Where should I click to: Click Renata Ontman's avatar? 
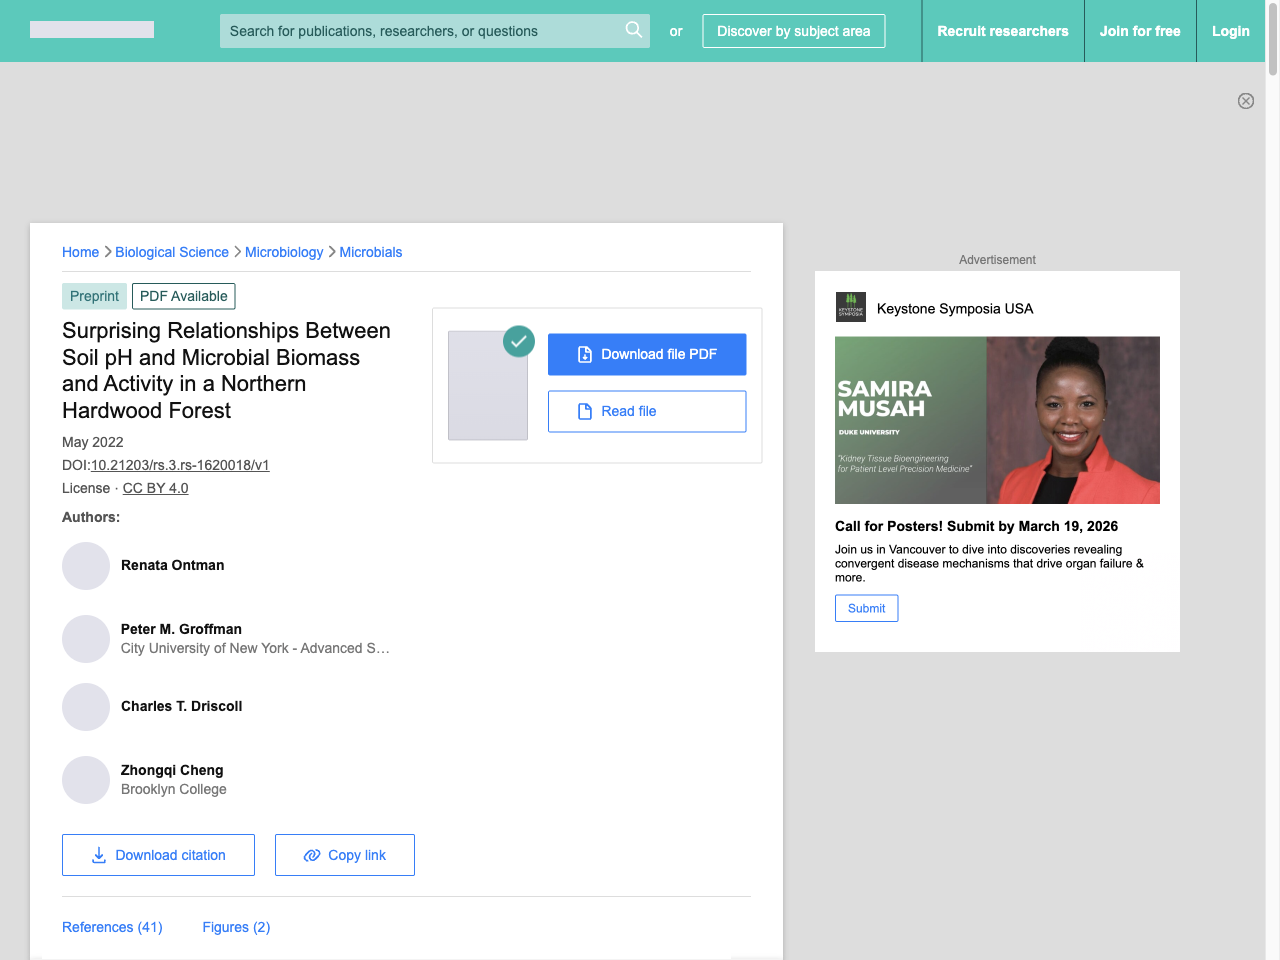86,566
